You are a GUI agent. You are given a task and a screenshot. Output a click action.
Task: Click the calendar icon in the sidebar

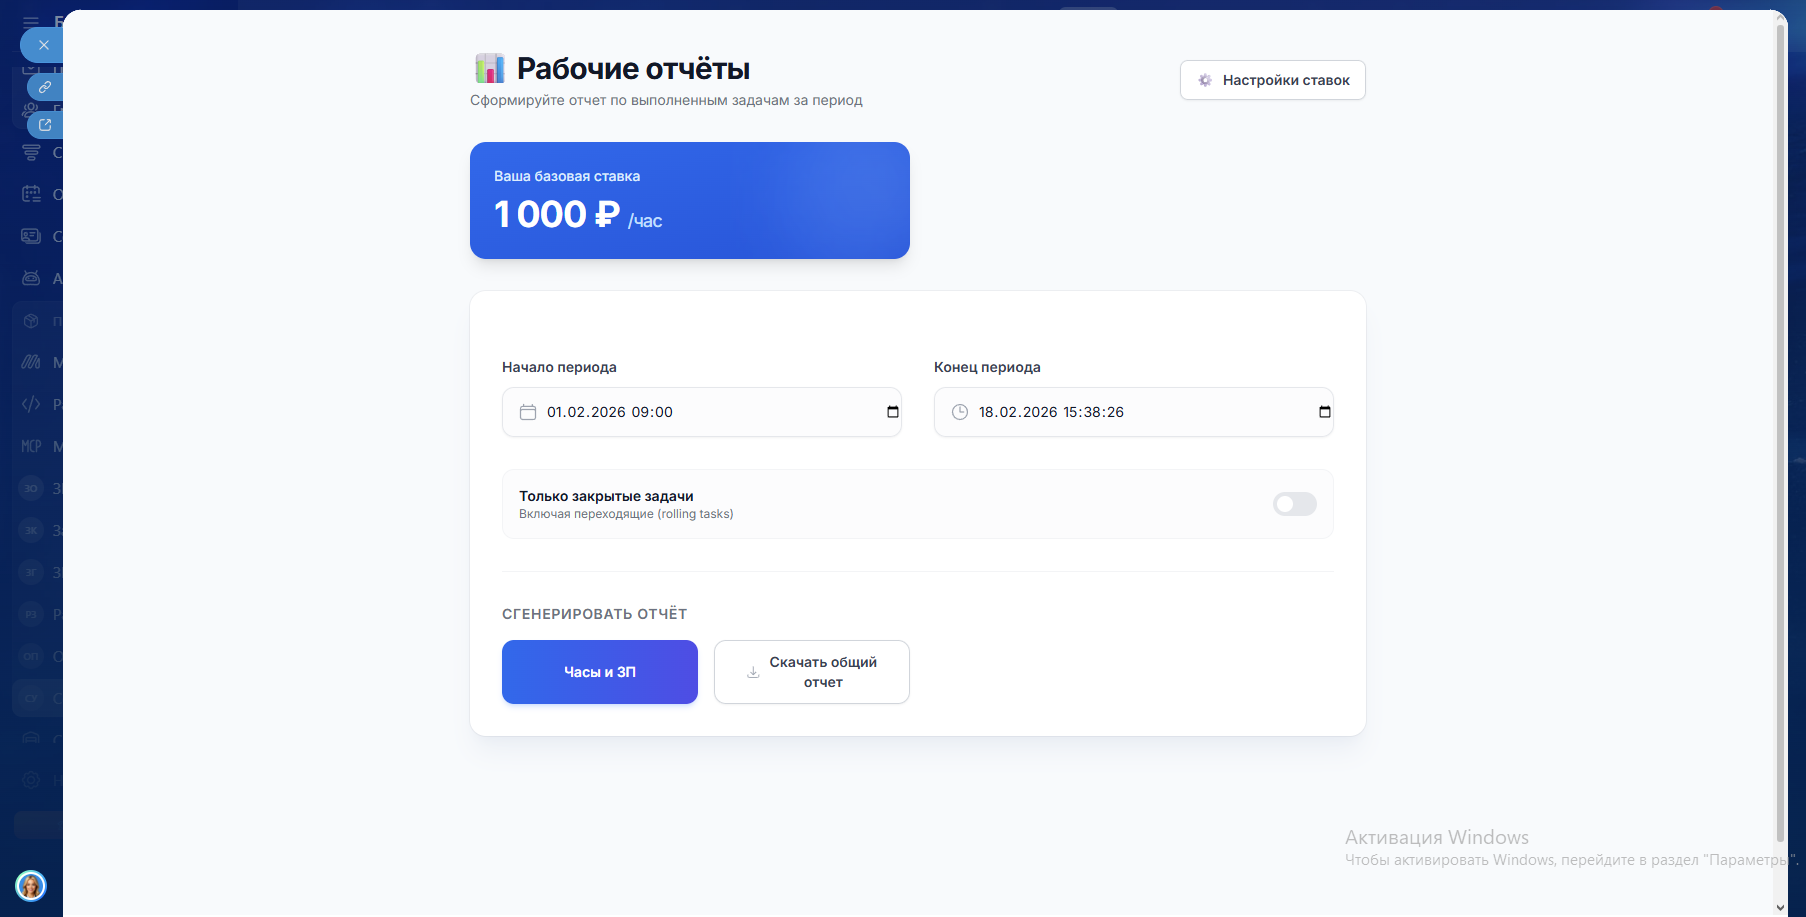[31, 194]
